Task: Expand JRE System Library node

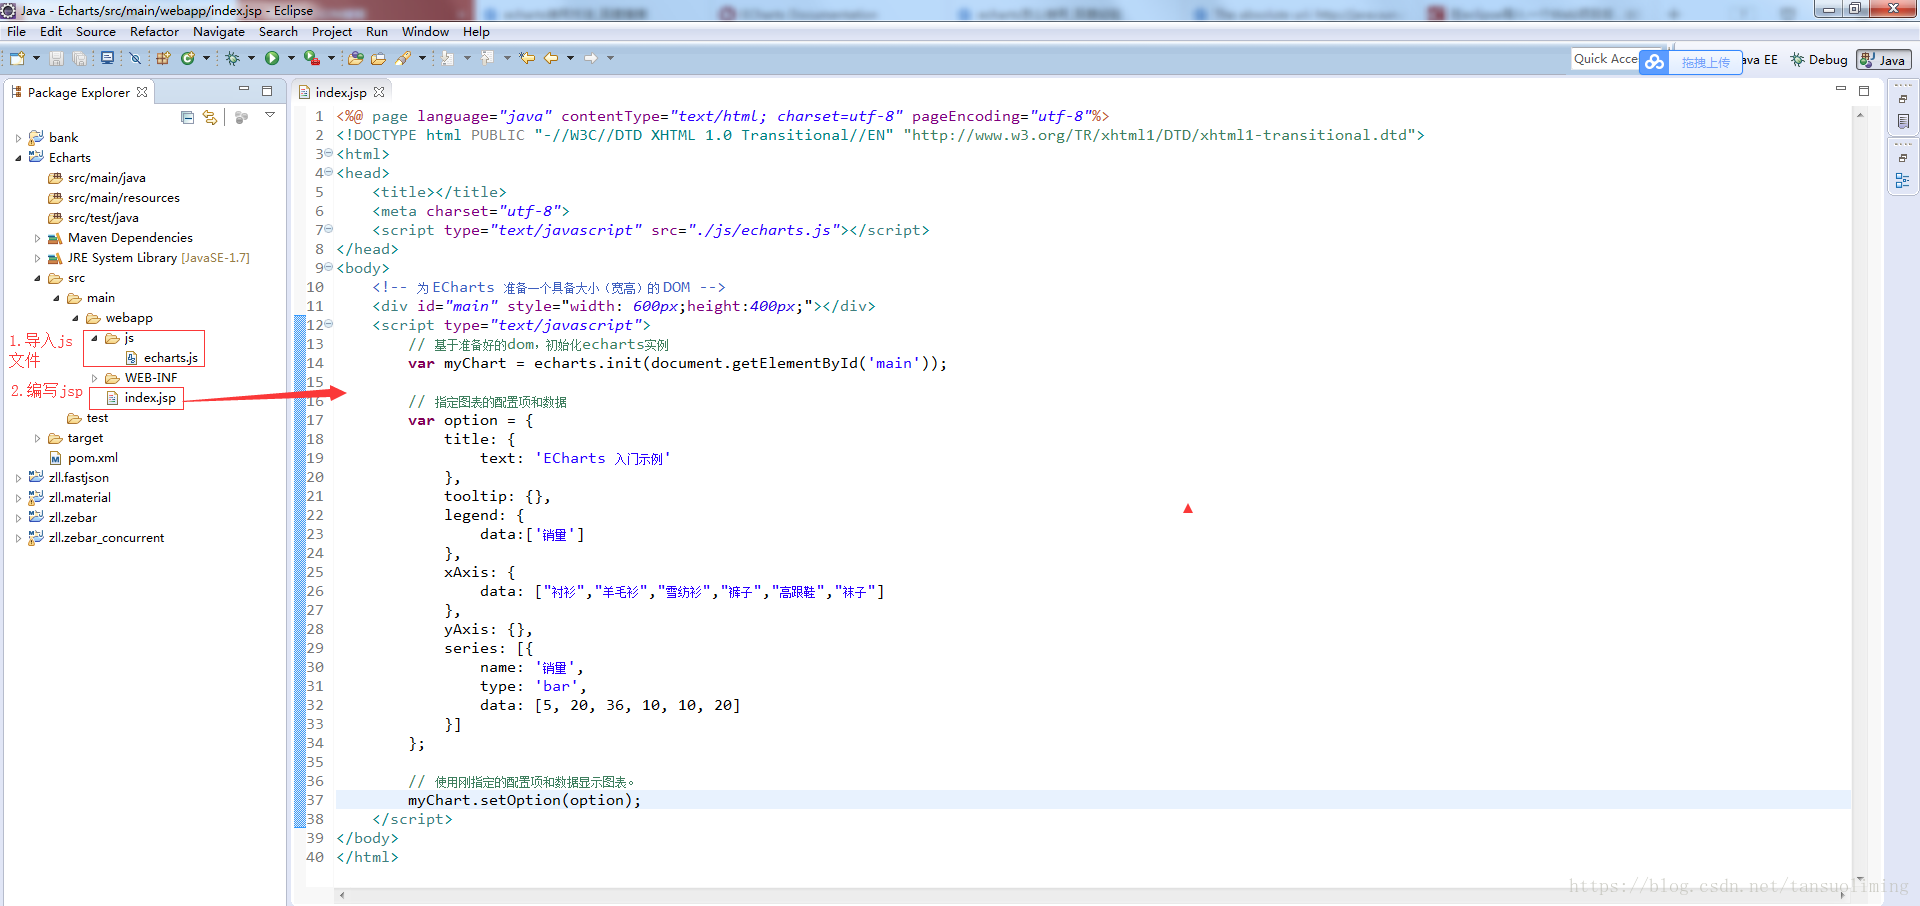Action: (37, 258)
